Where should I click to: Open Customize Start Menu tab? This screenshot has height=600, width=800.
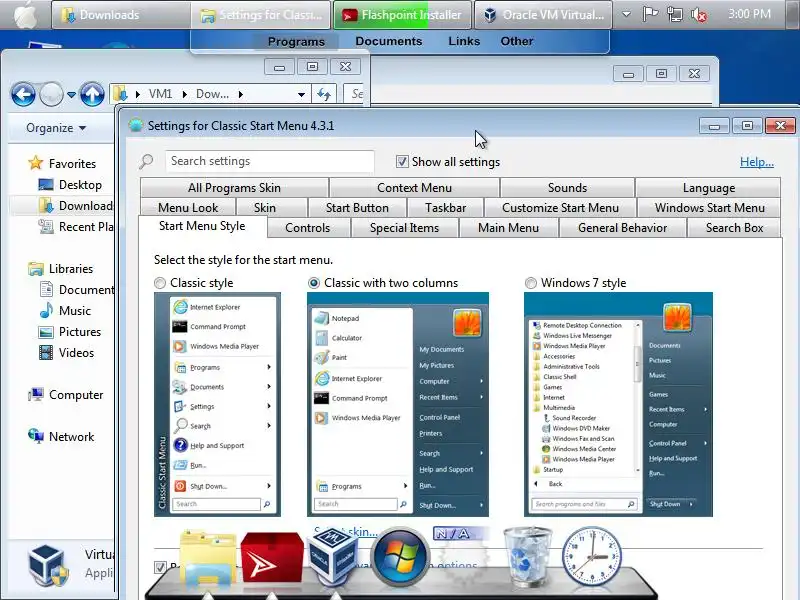(x=560, y=208)
